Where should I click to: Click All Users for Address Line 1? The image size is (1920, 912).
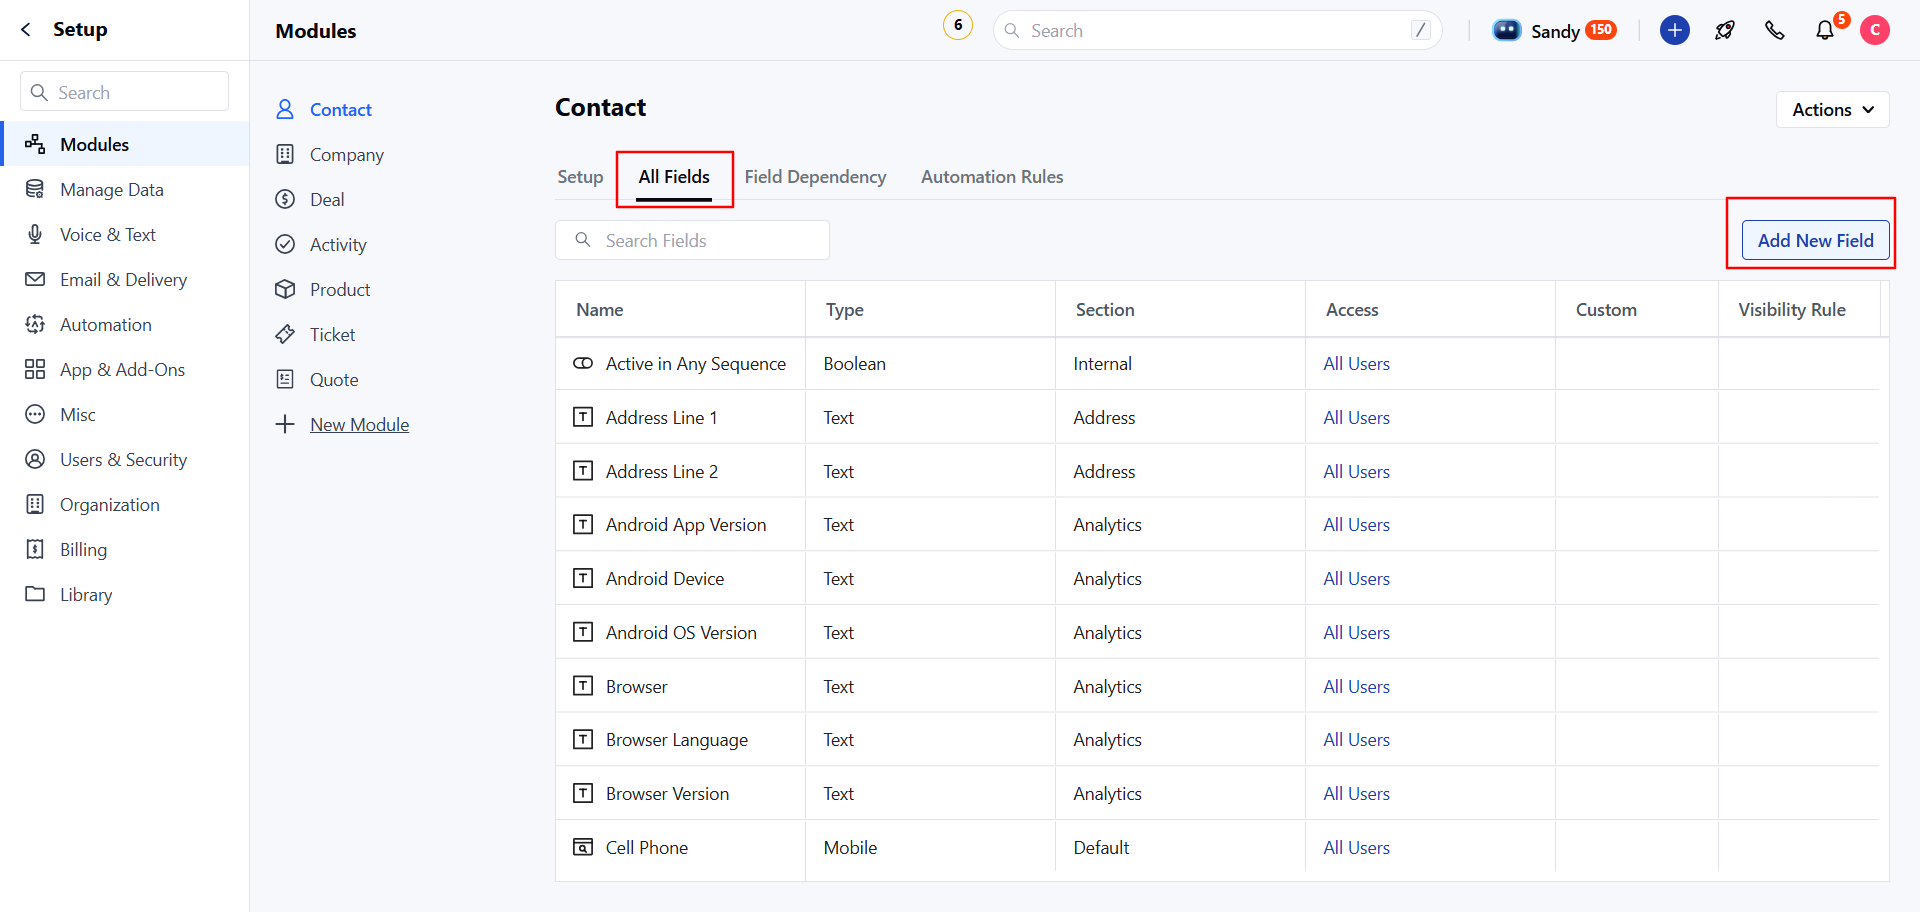[1356, 417]
